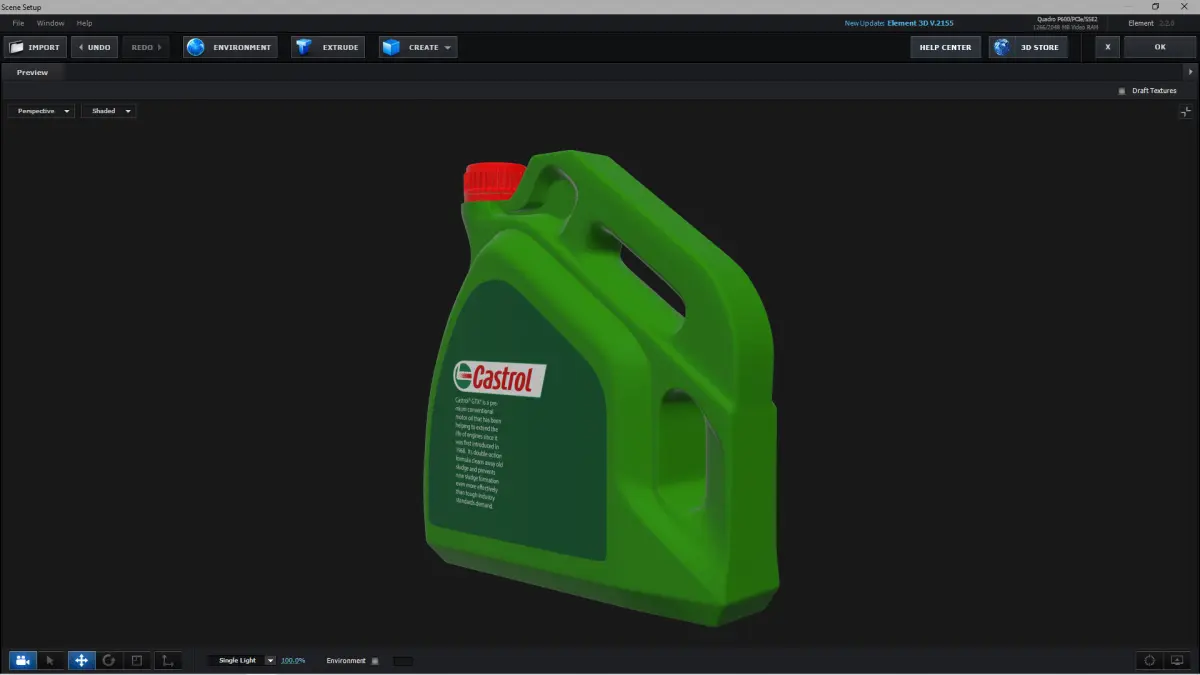Open the Environment settings button
This screenshot has width=1200, height=675.
[x=230, y=47]
